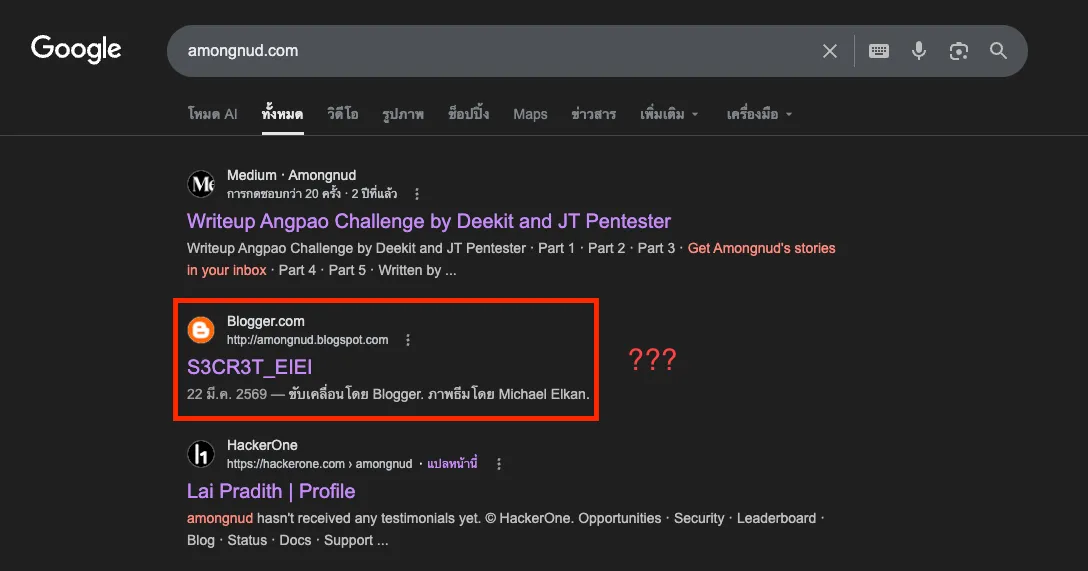Click the Google logo

point(76,49)
